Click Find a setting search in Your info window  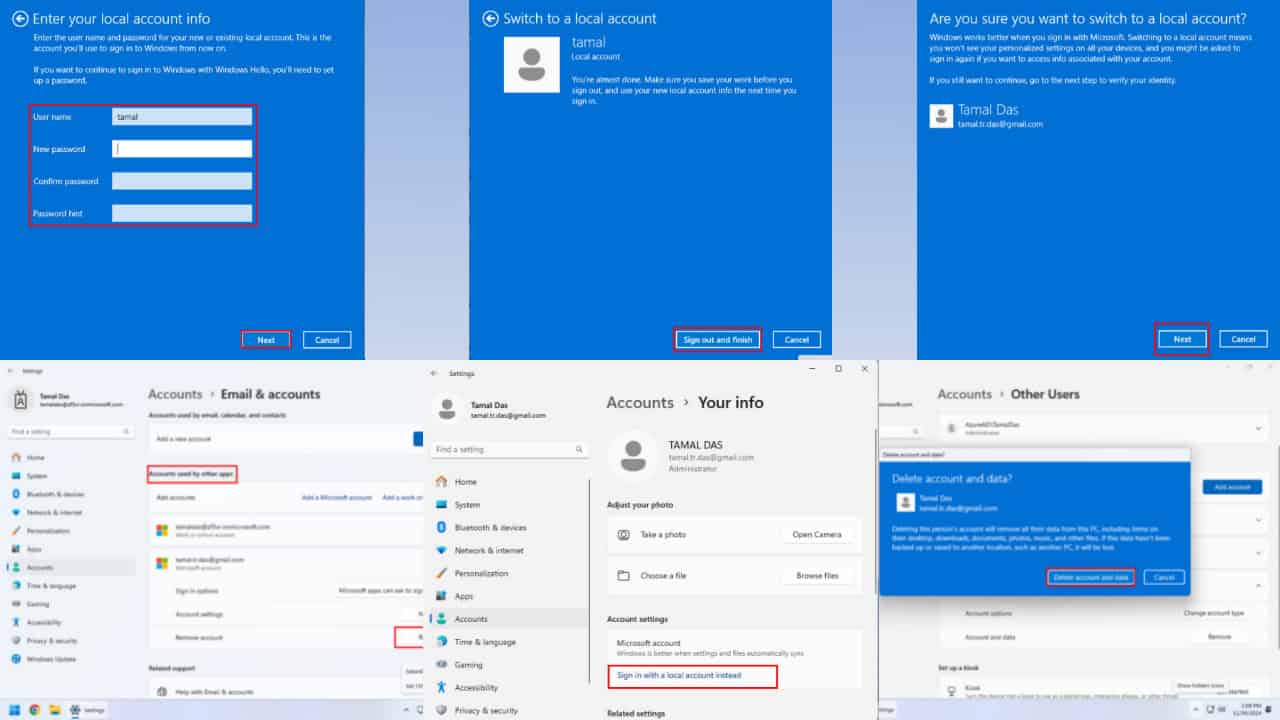(511, 450)
